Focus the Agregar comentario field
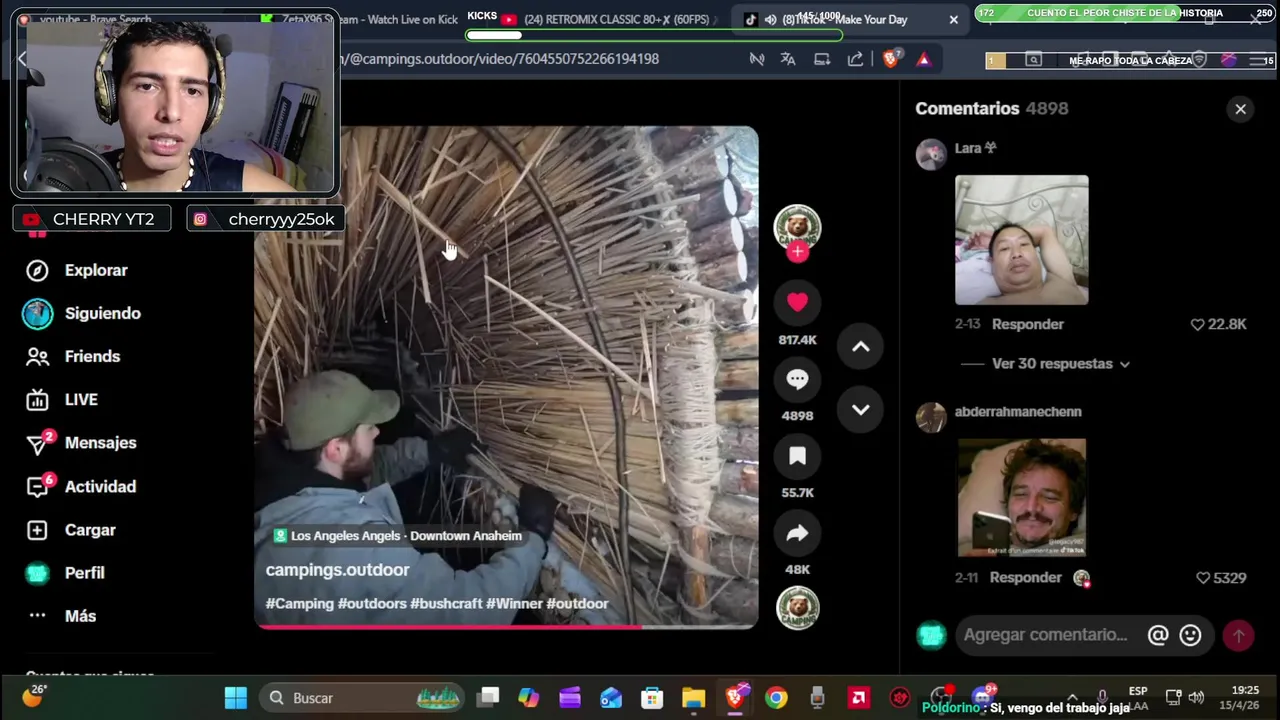This screenshot has height=720, width=1280. click(1045, 635)
